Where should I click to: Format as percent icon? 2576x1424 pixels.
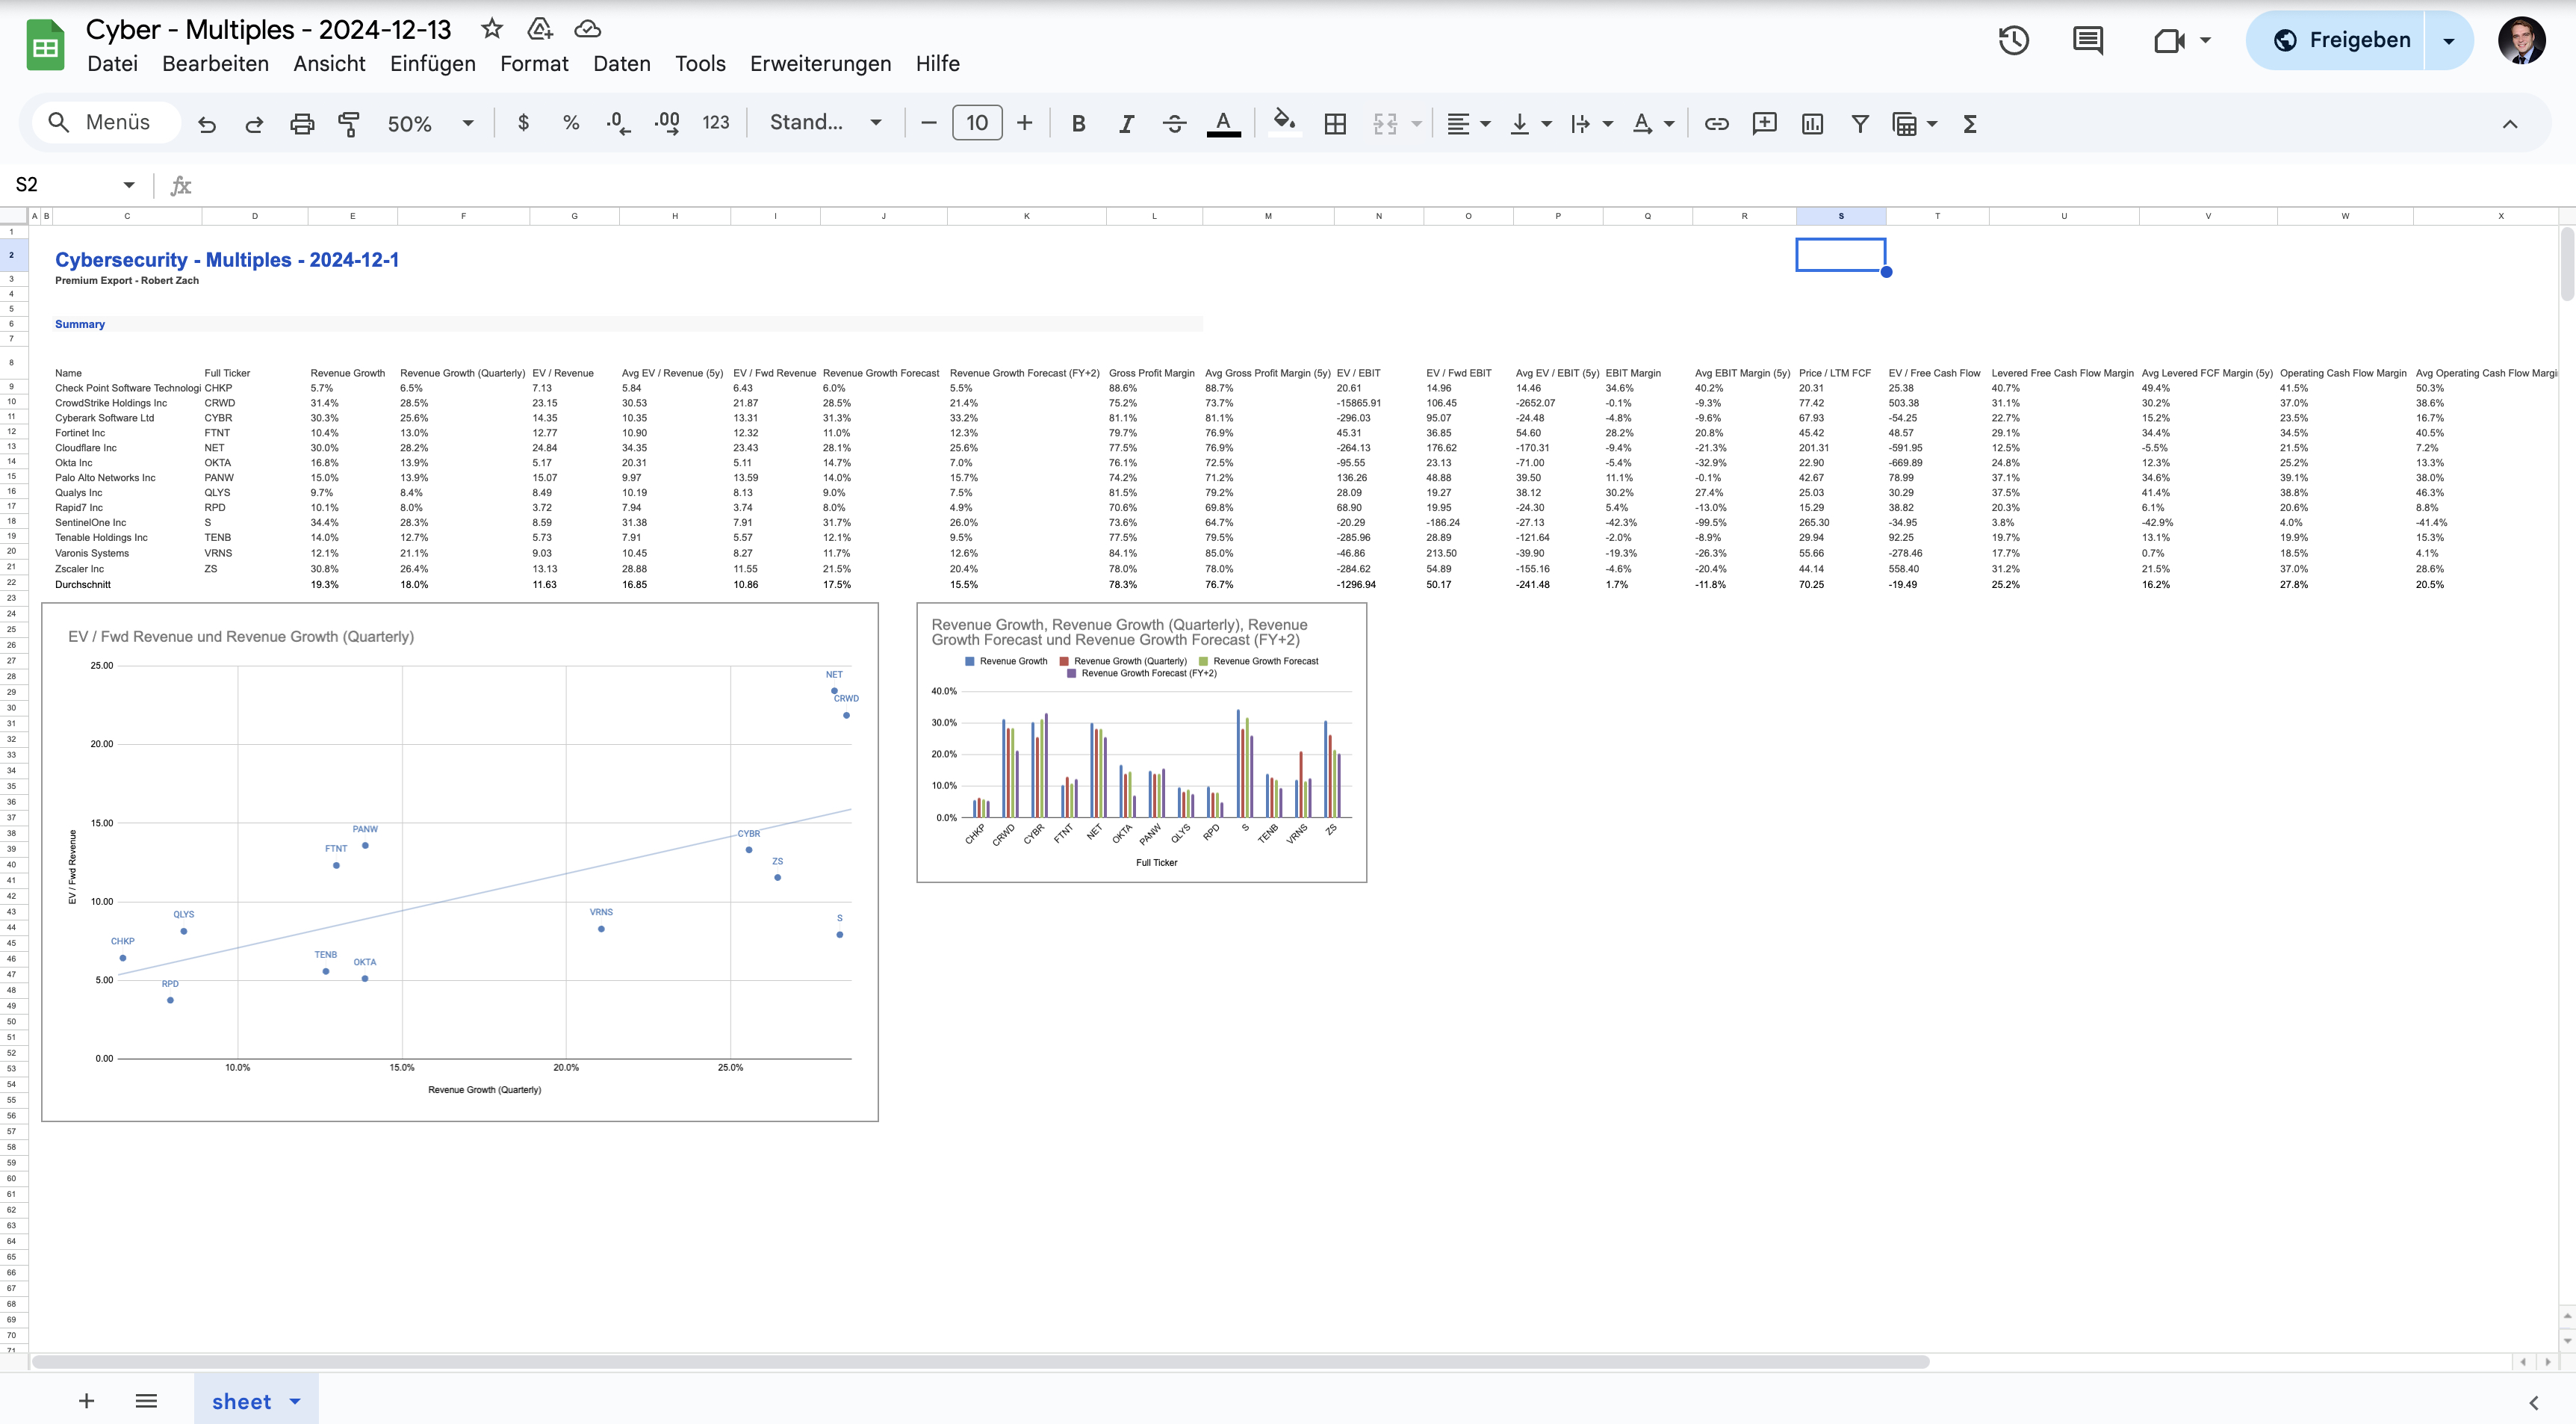571,123
